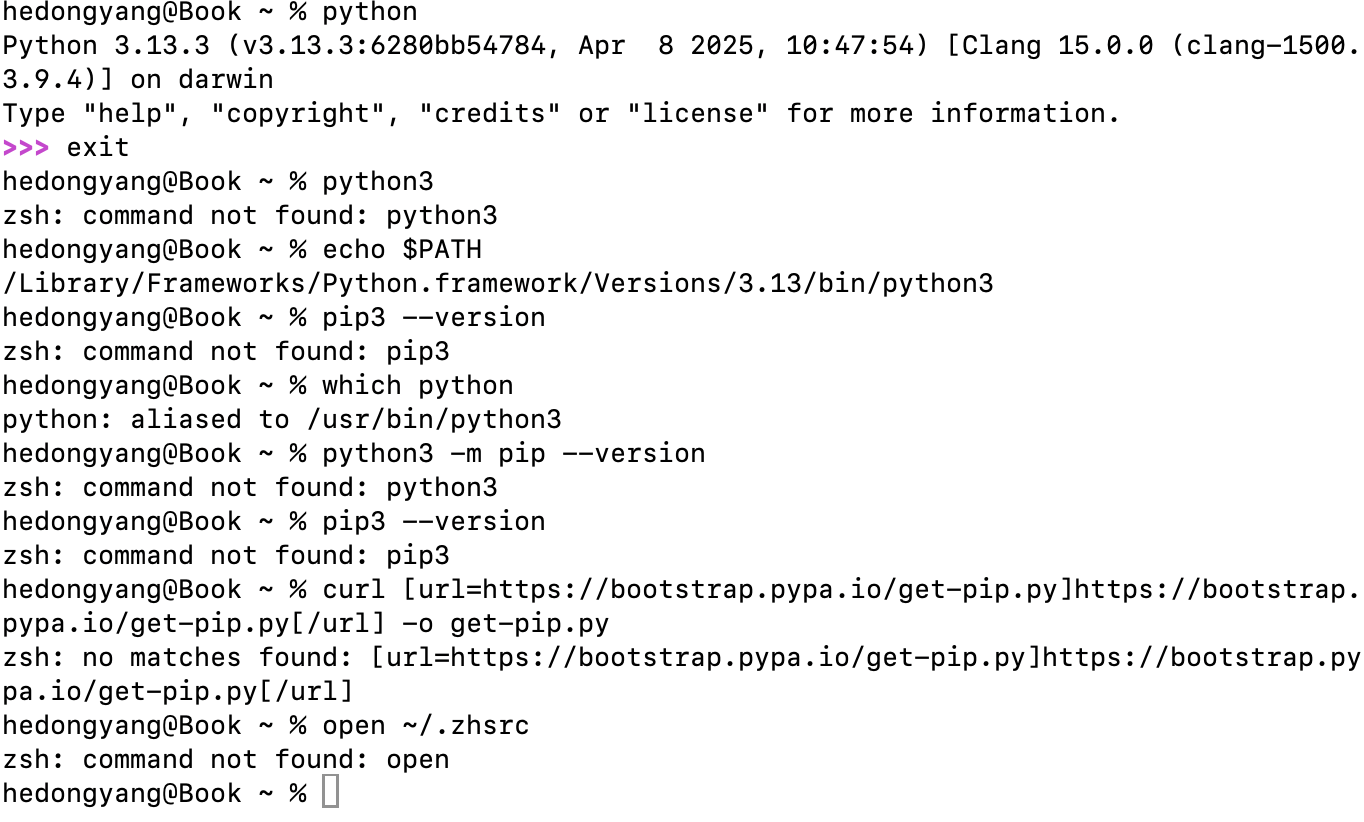Click the 'which python' command text
Image resolution: width=1364 pixels, height=822 pixels.
point(418,385)
